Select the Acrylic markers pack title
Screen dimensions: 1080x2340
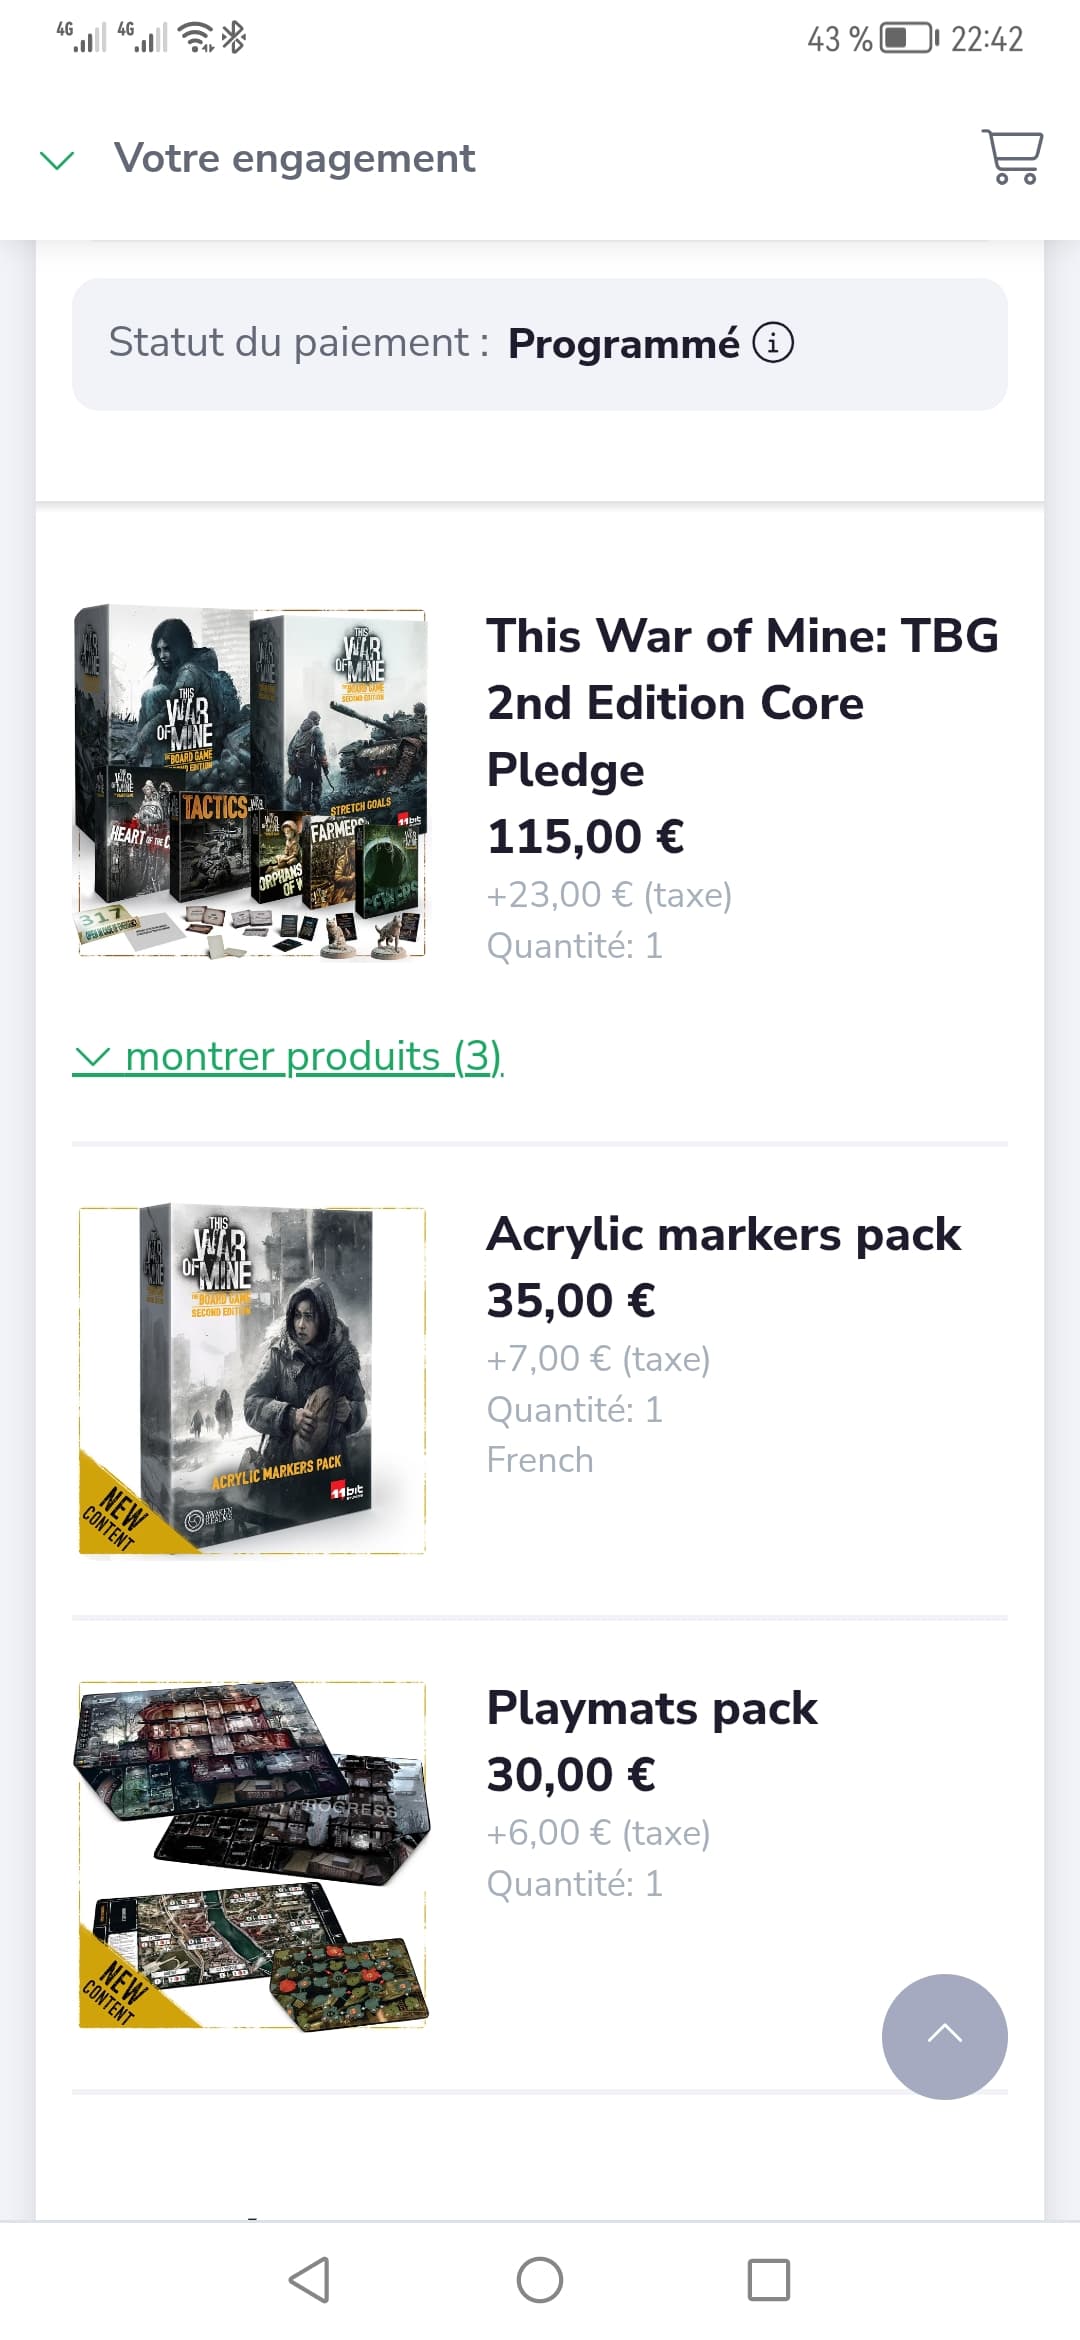click(724, 1234)
